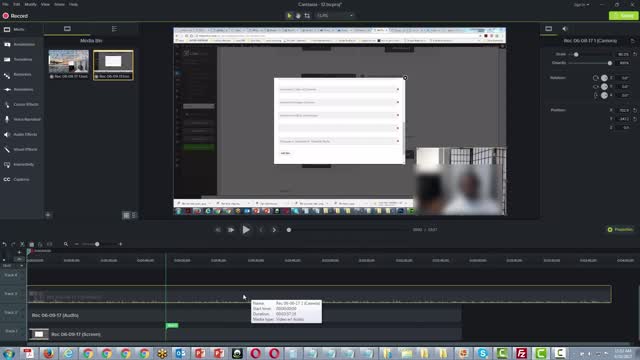Open the View menu

45,4
